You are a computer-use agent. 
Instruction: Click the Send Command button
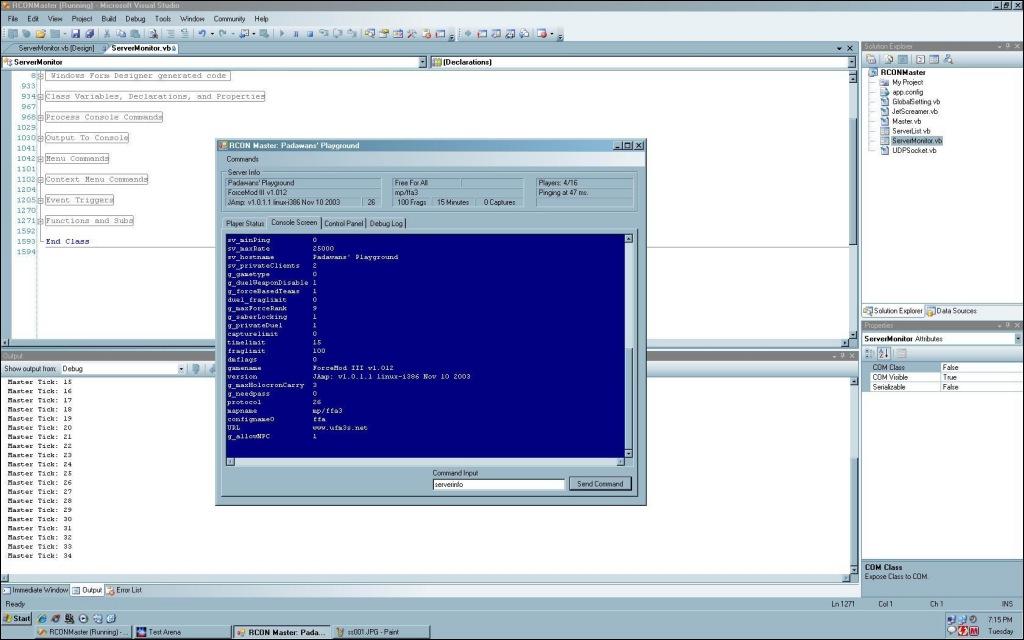click(600, 484)
